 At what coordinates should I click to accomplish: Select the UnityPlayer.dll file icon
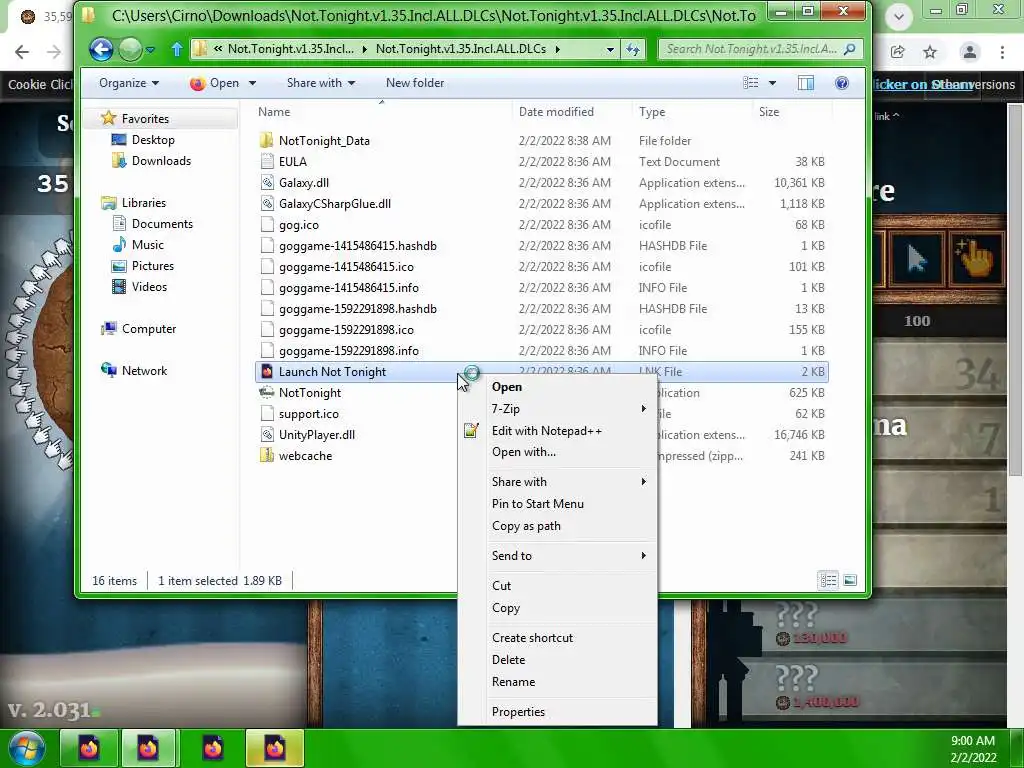(266, 434)
